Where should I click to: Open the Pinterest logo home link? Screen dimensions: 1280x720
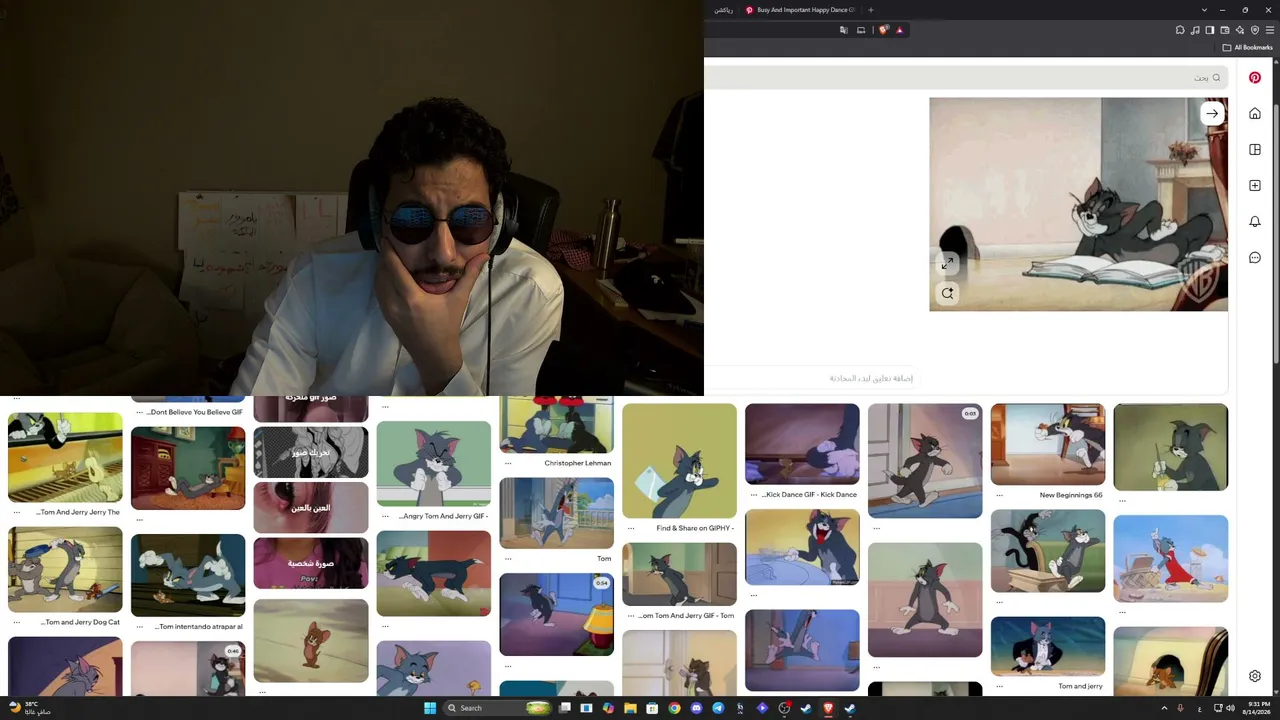click(x=1255, y=78)
